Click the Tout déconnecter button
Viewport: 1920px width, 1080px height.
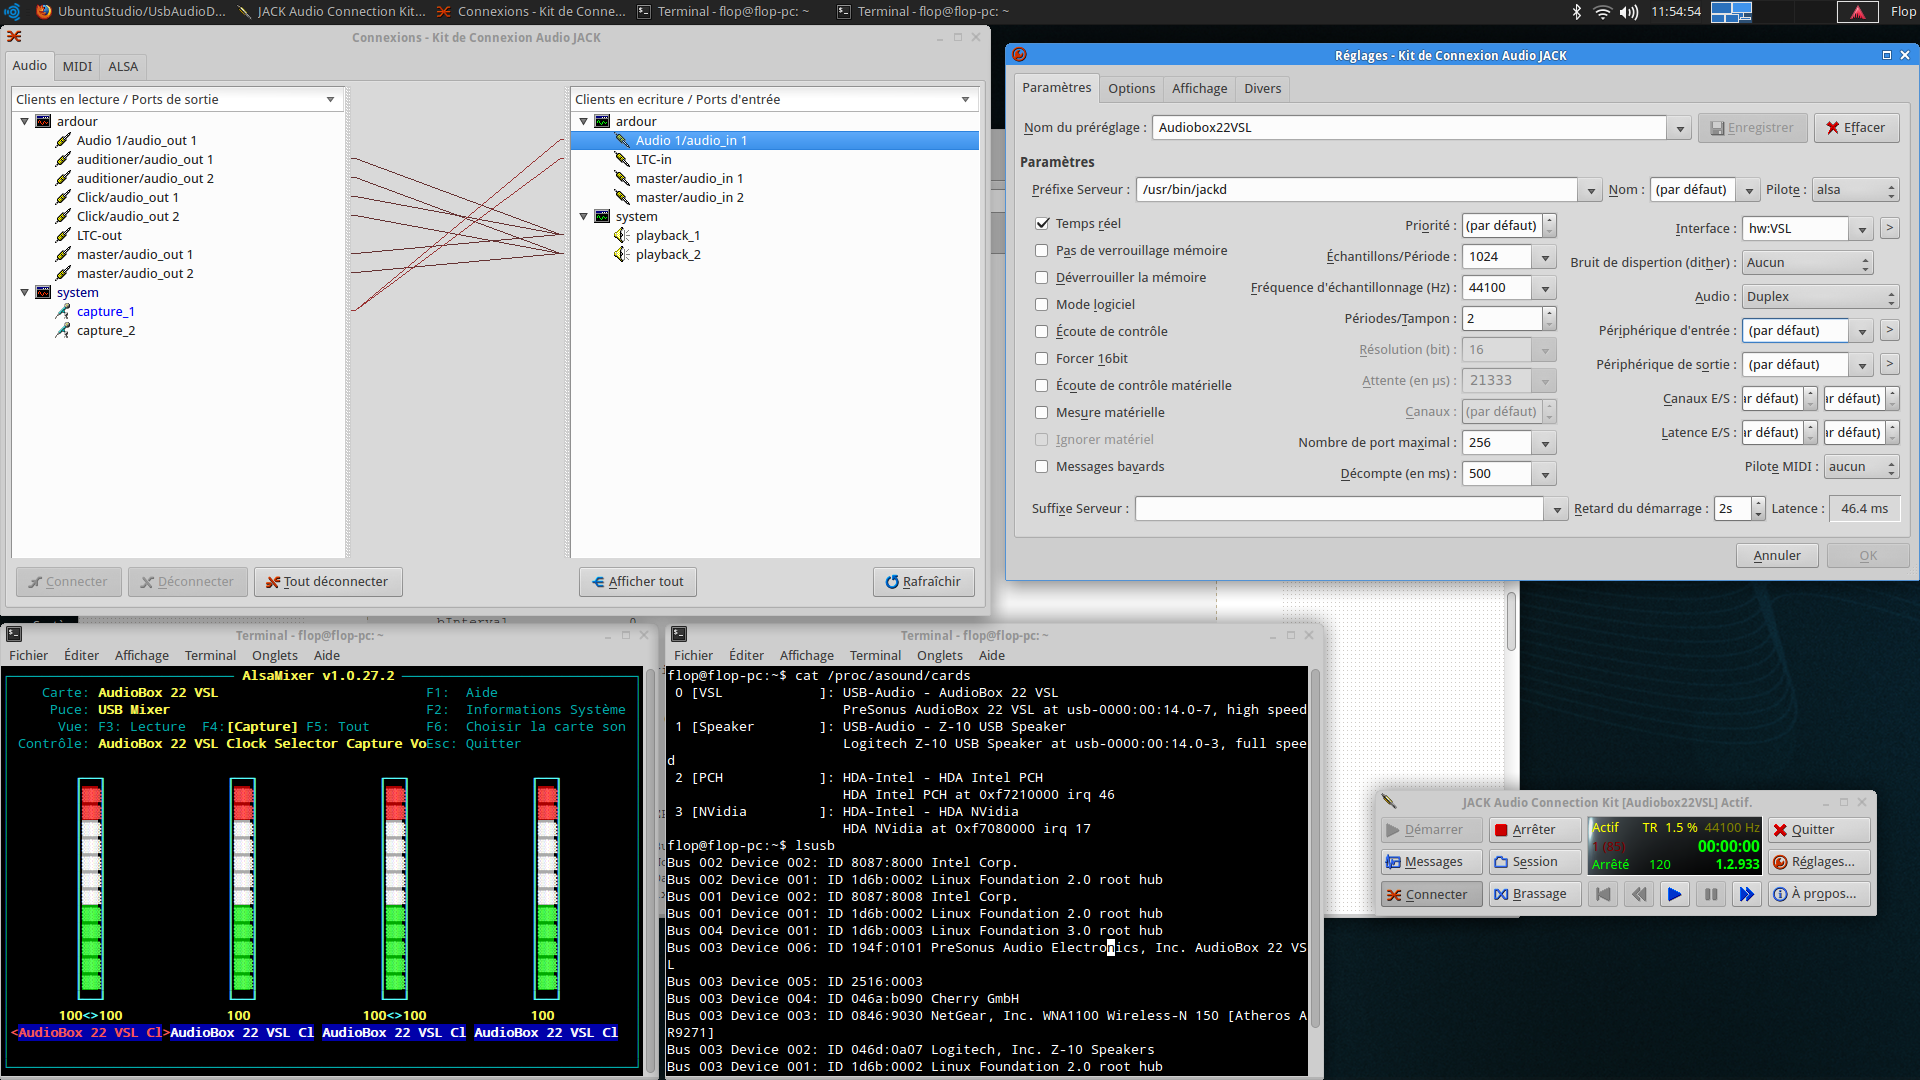click(x=328, y=582)
